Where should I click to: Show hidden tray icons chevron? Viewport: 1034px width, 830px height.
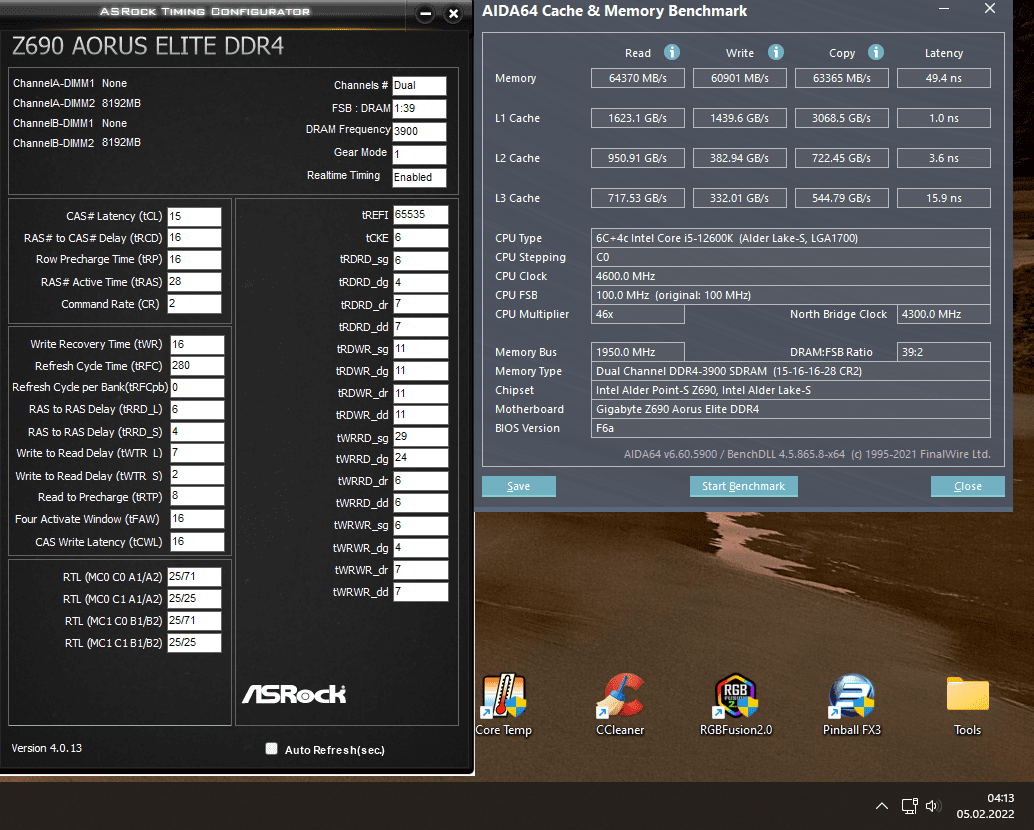coord(882,806)
